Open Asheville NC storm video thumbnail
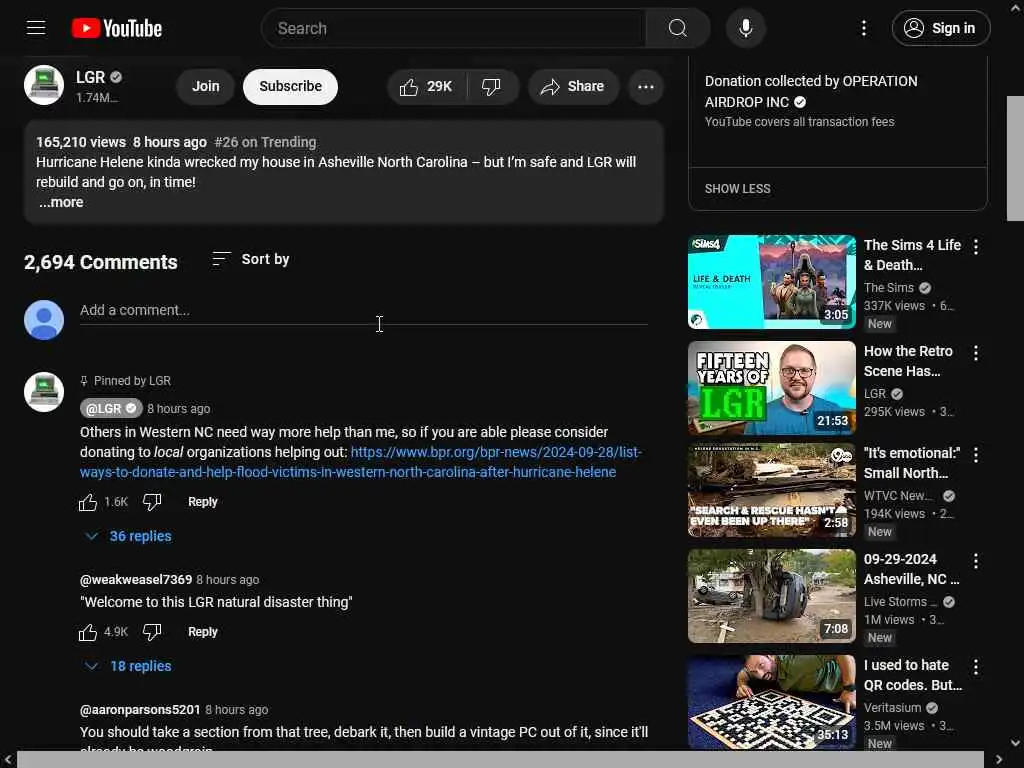The height and width of the screenshot is (768, 1024). coord(771,596)
